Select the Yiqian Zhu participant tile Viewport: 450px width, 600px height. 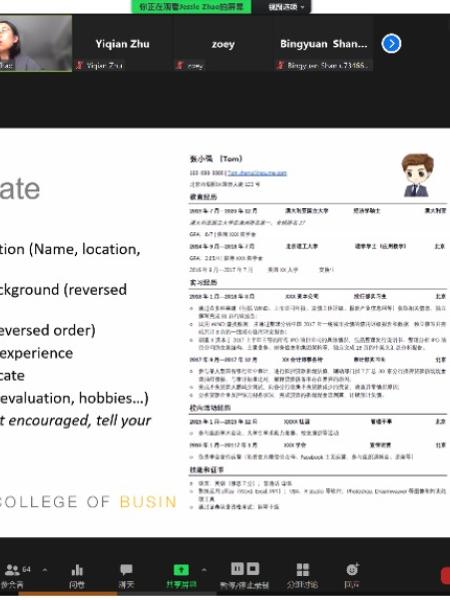click(123, 43)
